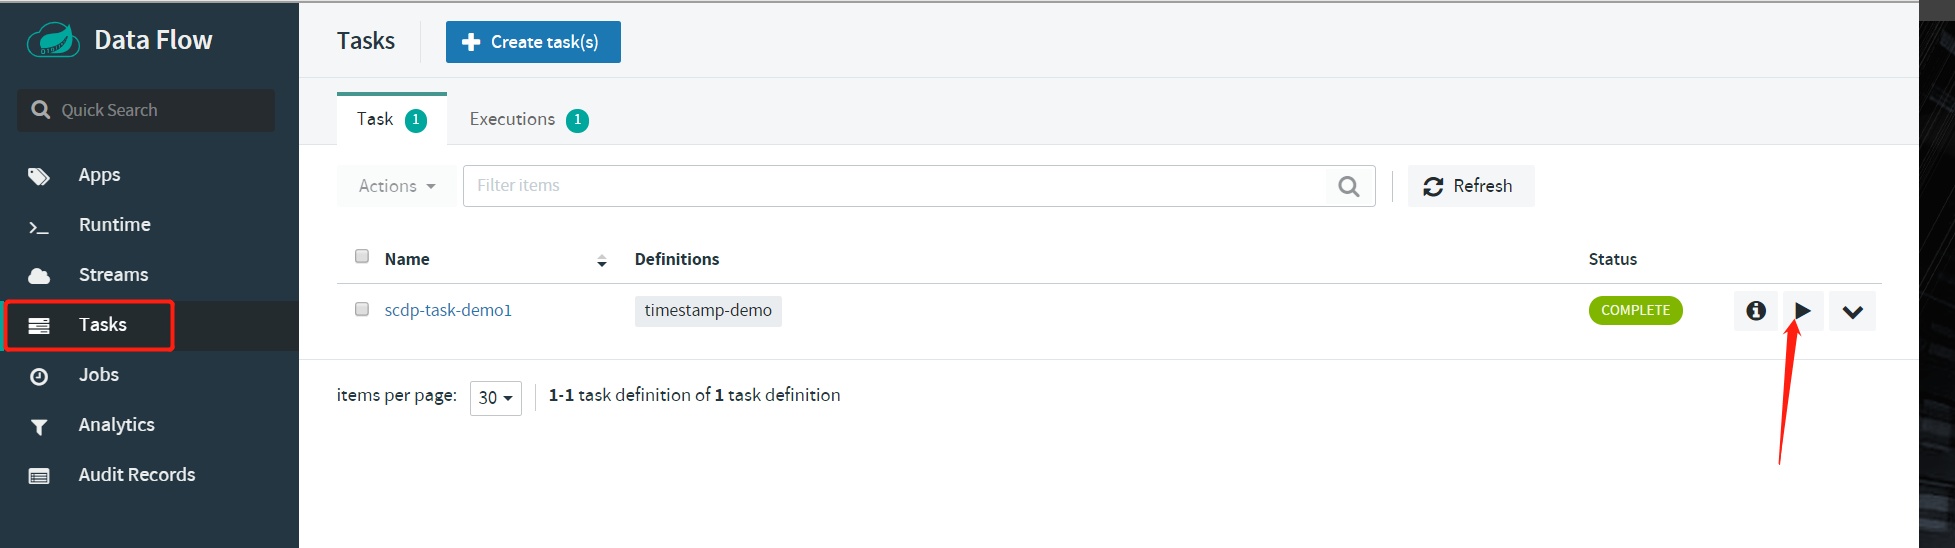Open the scdp-task-demo1 task link
Screen dimensions: 1955x548
(x=448, y=310)
